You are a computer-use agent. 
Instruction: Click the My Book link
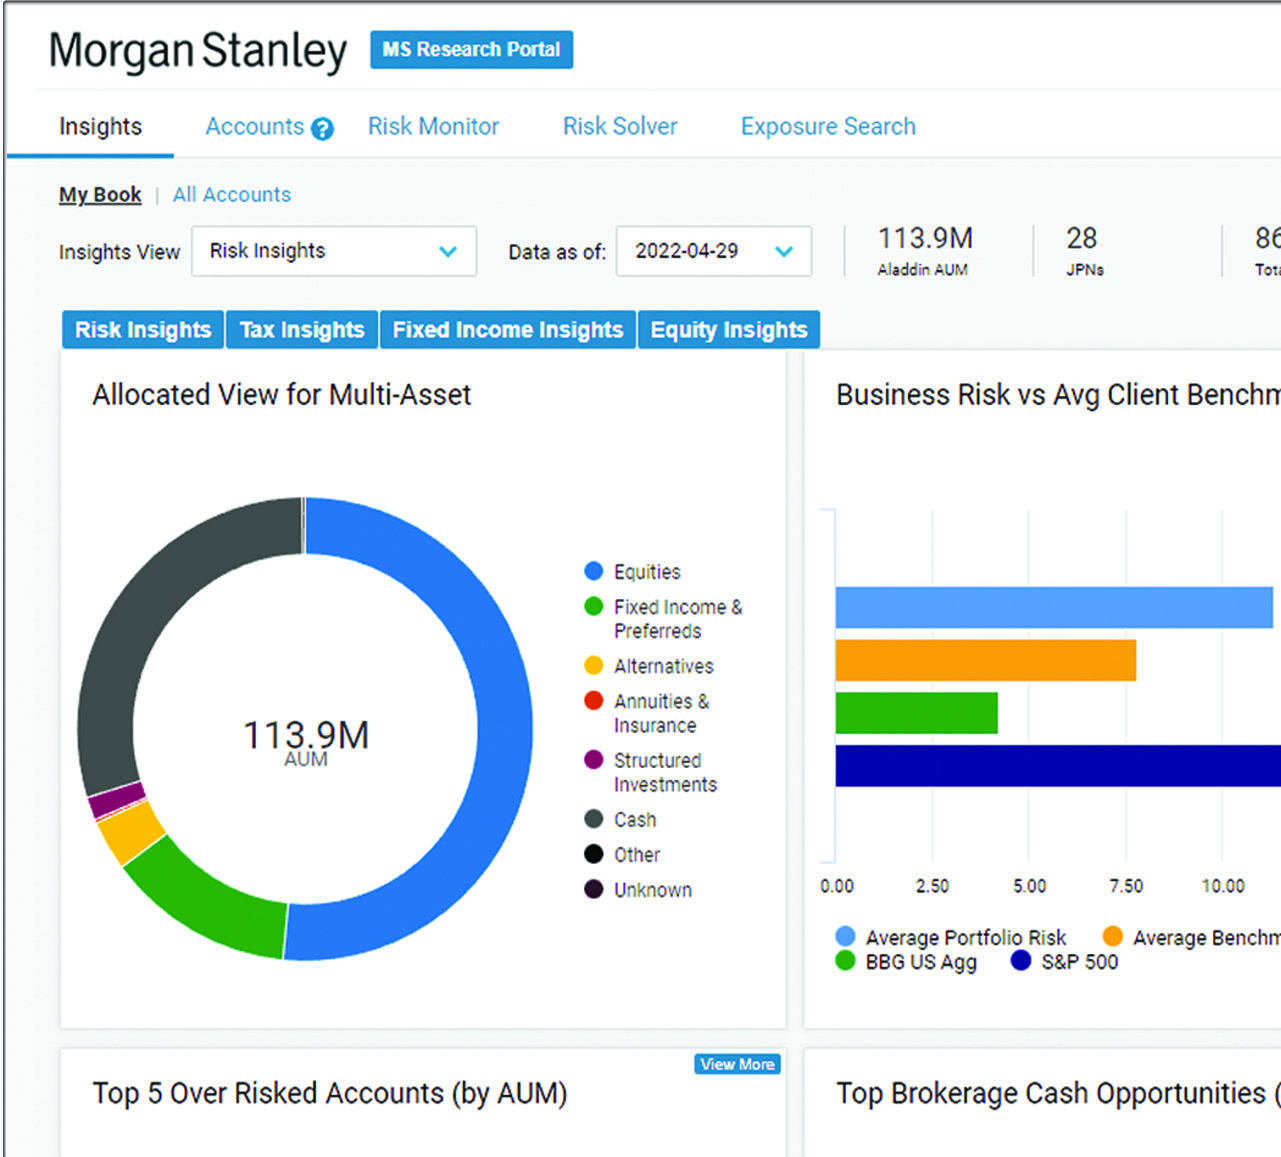100,195
